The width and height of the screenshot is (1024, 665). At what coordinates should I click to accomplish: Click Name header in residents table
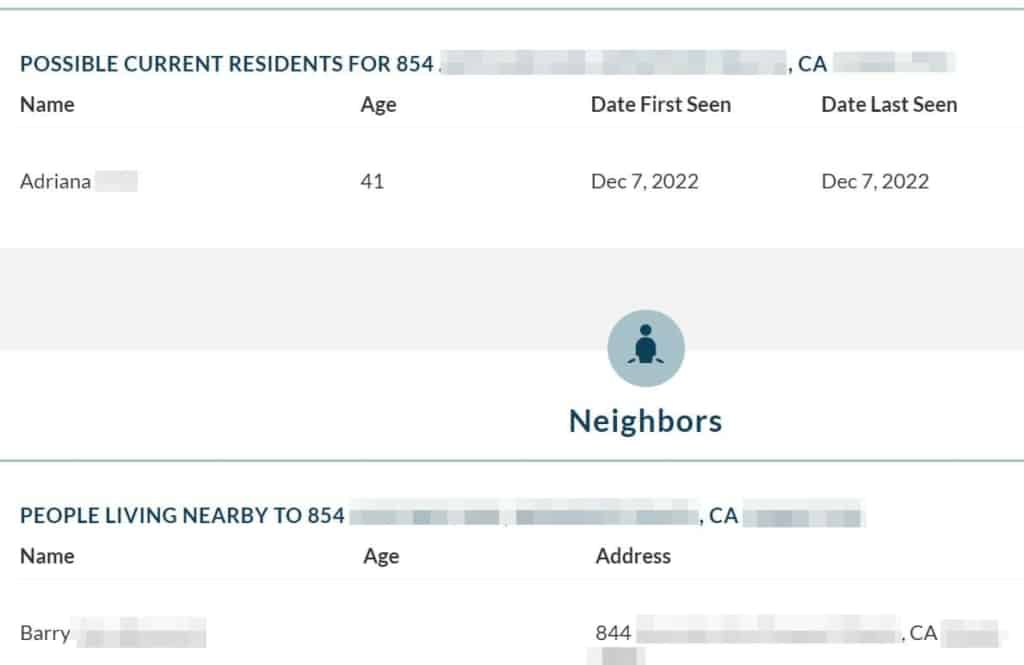point(47,105)
